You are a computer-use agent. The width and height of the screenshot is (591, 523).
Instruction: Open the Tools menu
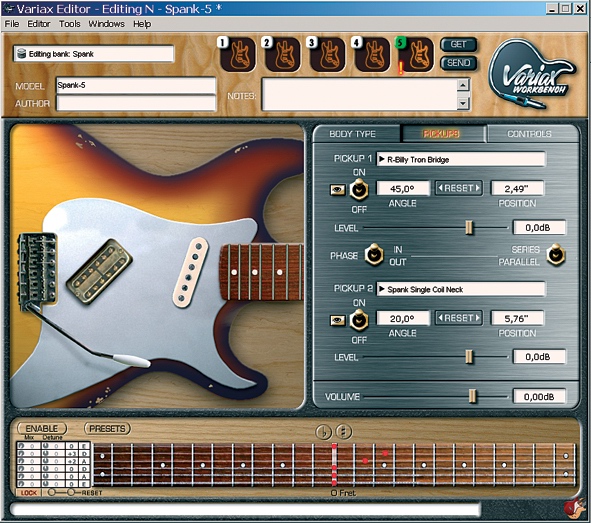(69, 24)
